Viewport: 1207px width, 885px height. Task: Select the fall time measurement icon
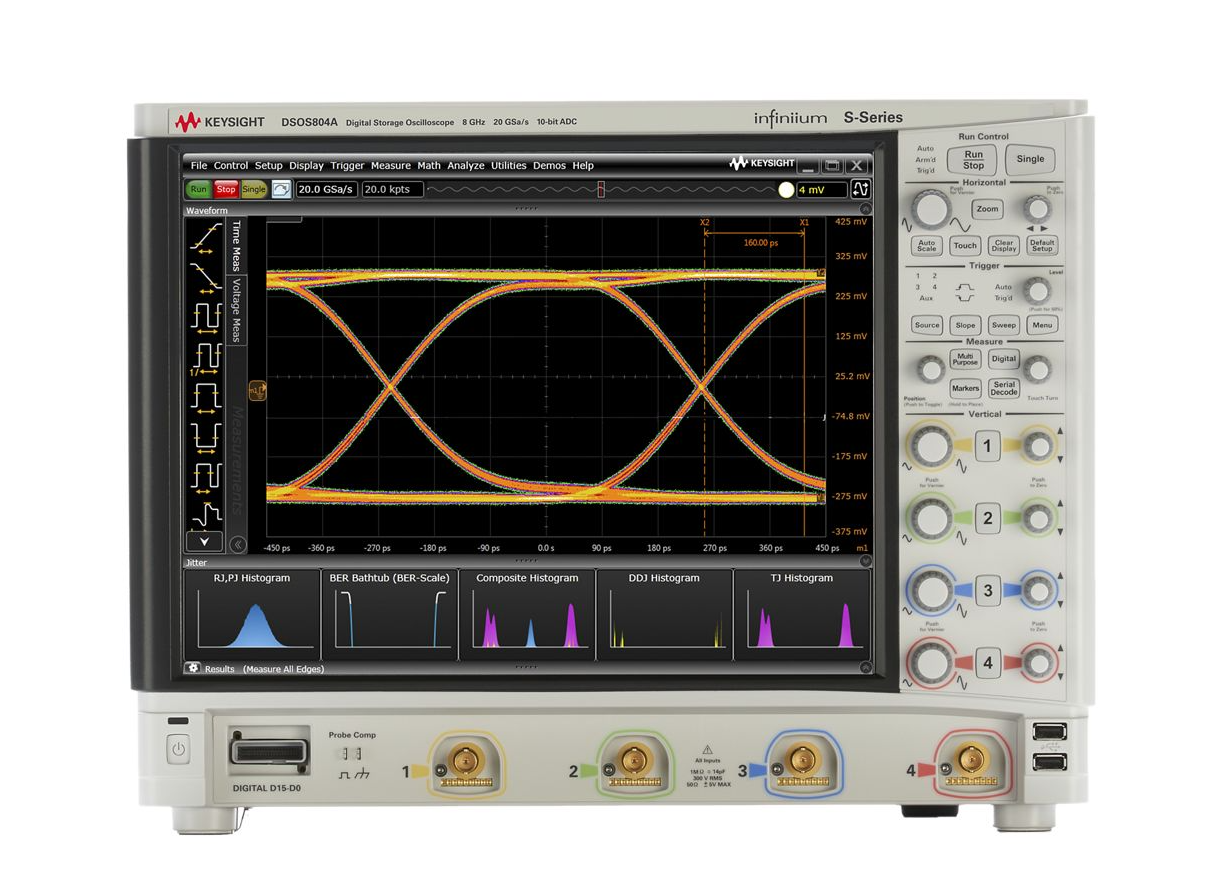click(206, 277)
